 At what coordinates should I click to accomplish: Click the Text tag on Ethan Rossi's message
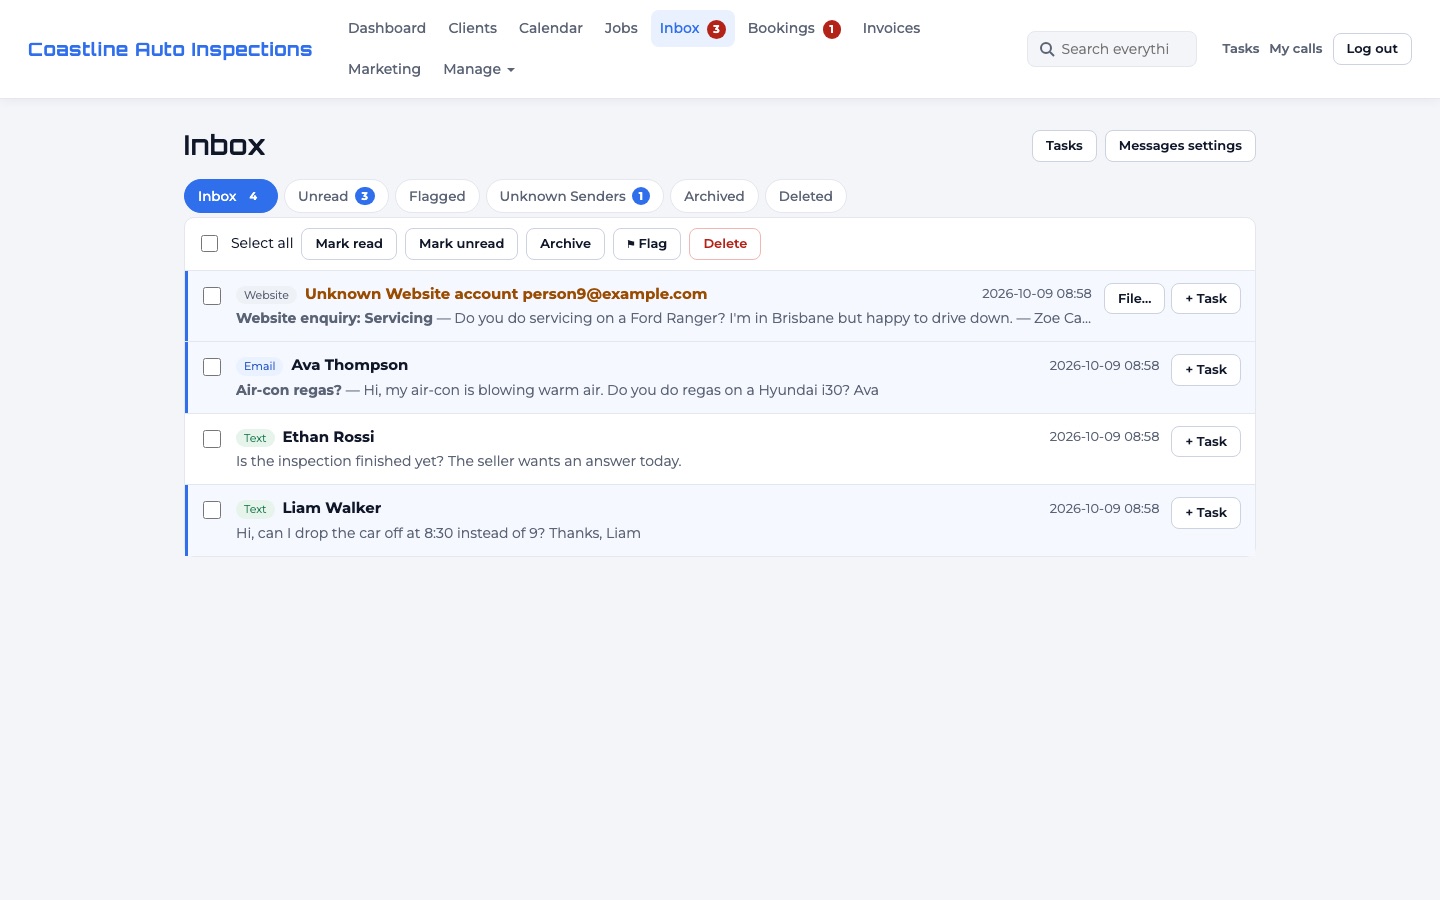pyautogui.click(x=255, y=438)
